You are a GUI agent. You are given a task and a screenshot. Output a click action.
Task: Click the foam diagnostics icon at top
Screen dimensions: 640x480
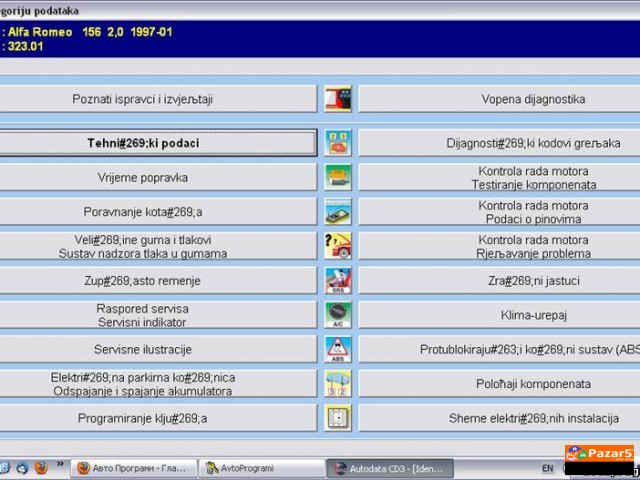pos(338,99)
